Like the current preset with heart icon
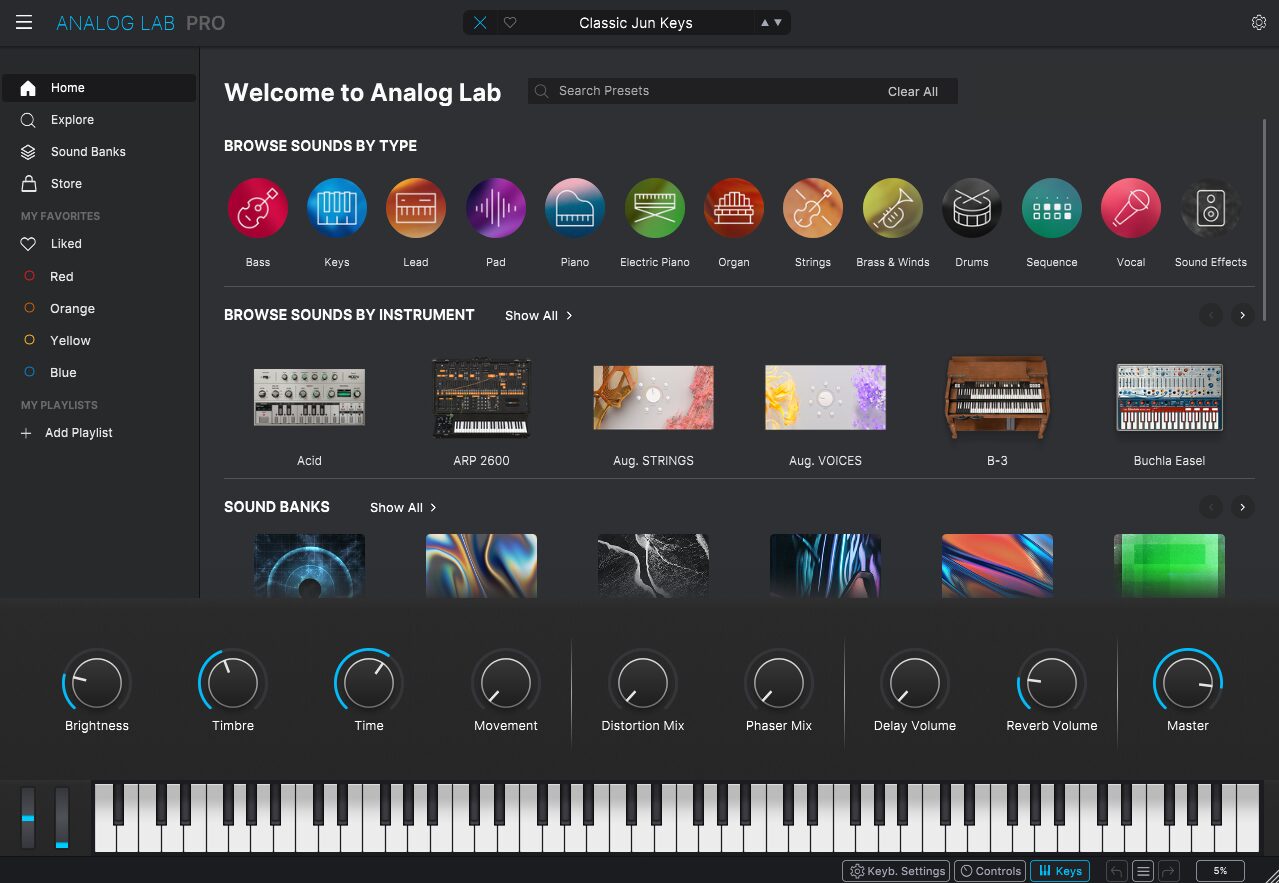Image resolution: width=1279 pixels, height=883 pixels. pos(510,23)
